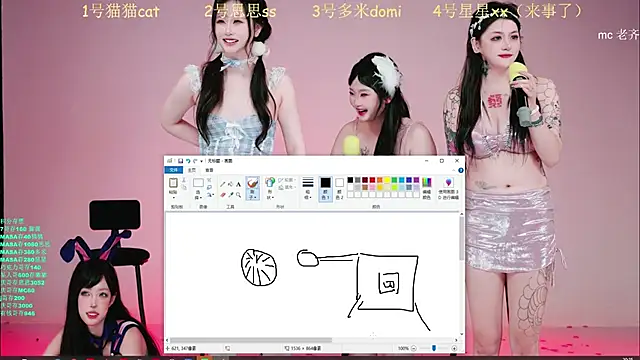Image resolution: width=640 pixels, height=360 pixels.
Task: Click the Crop icon in the Image group
Action: [x=209, y=180]
